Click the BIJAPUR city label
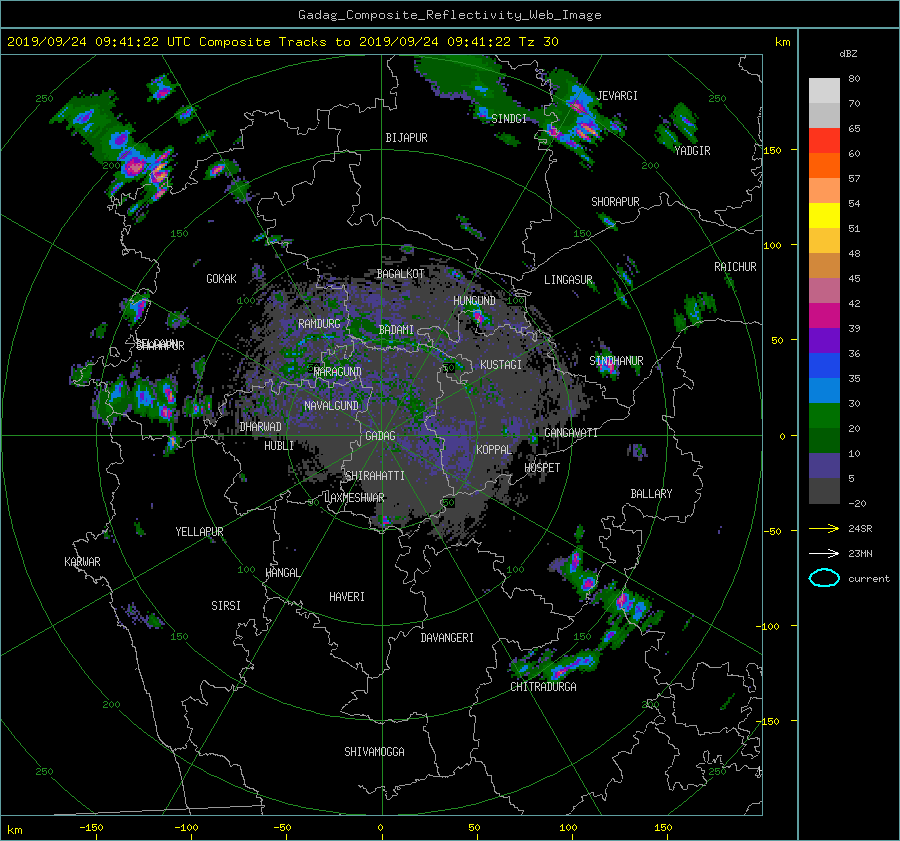The width and height of the screenshot is (900, 841). click(406, 138)
